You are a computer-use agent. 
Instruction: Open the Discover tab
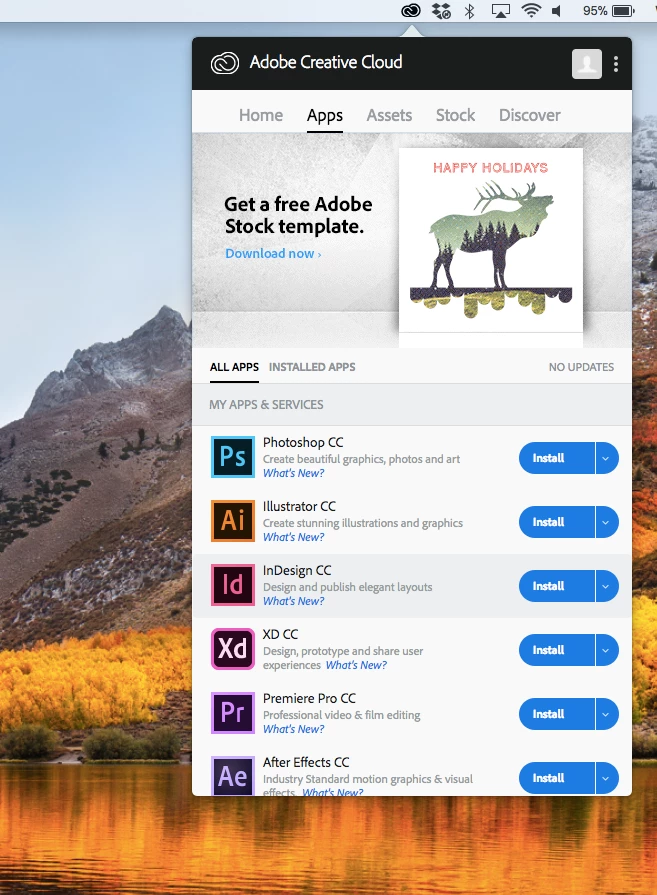[530, 115]
